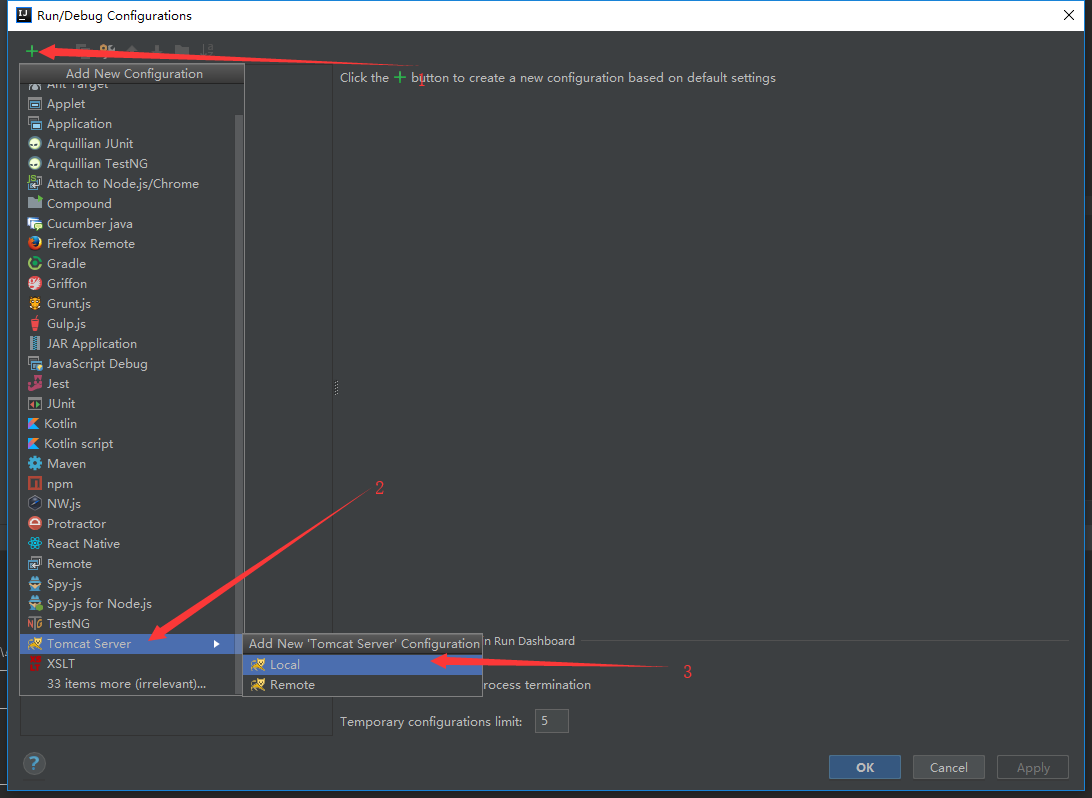The width and height of the screenshot is (1092, 798).
Task: Choose the Maven configuration type
Action: pos(132,464)
